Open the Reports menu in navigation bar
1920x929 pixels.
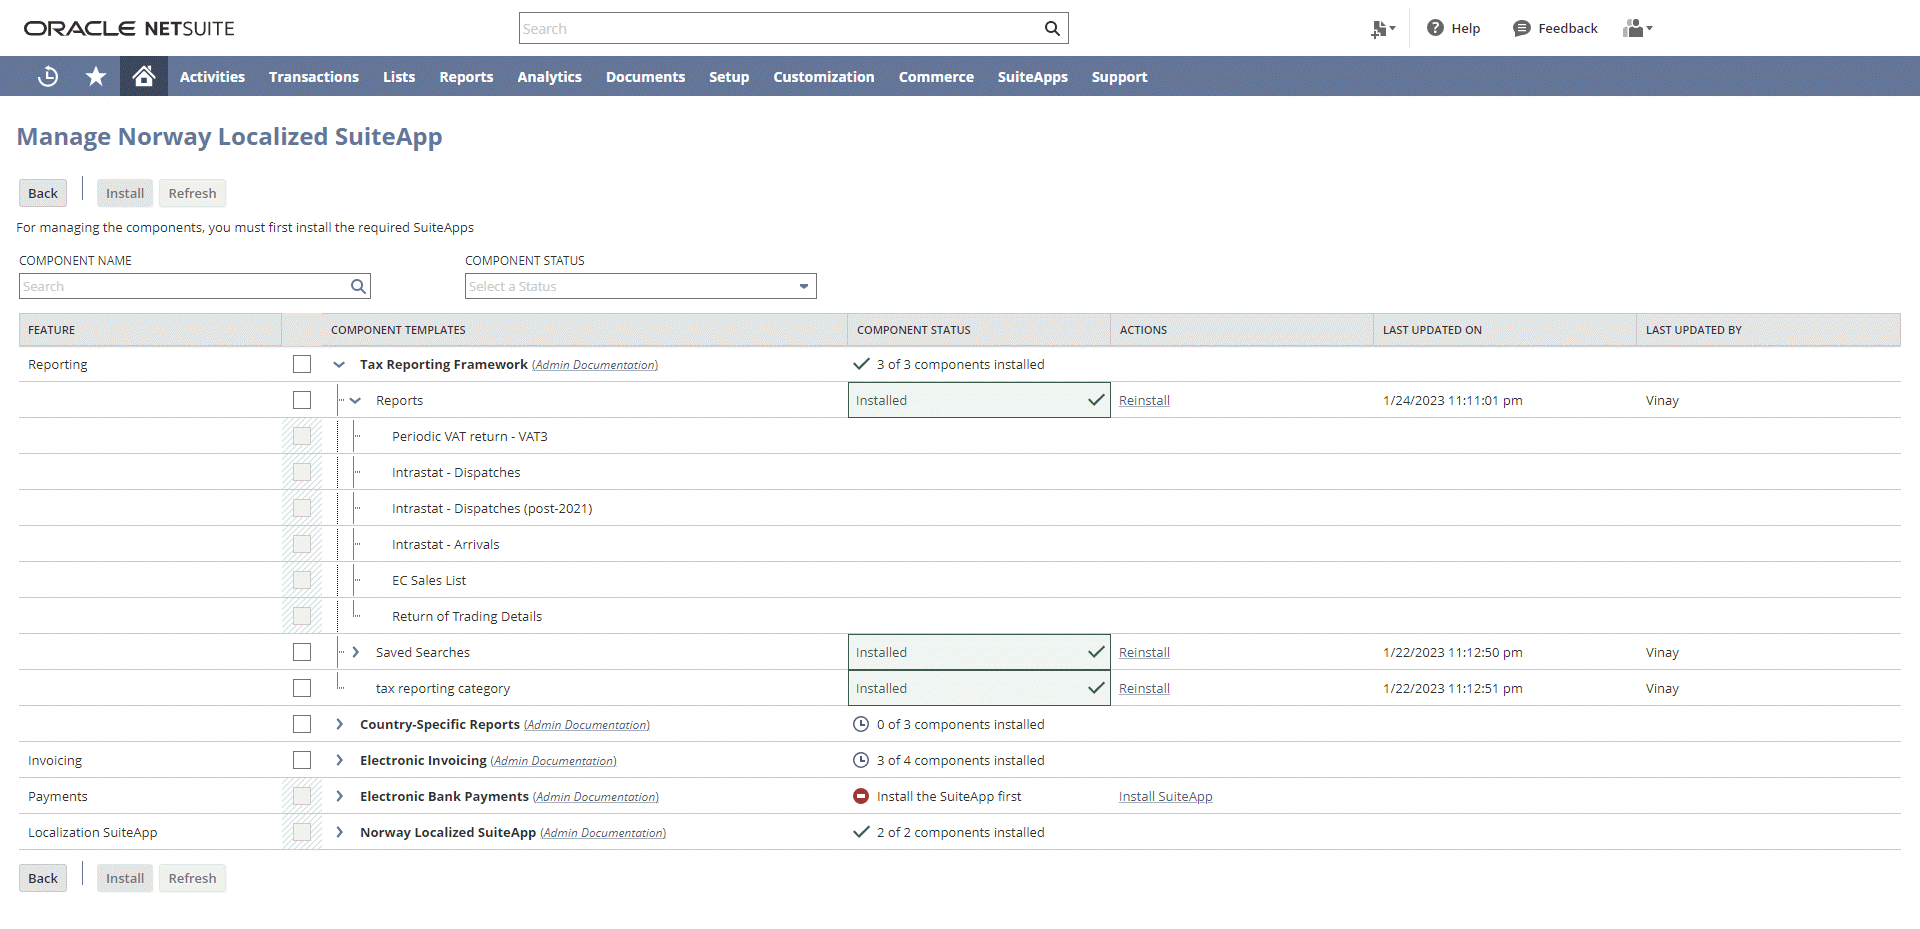pyautogui.click(x=466, y=76)
